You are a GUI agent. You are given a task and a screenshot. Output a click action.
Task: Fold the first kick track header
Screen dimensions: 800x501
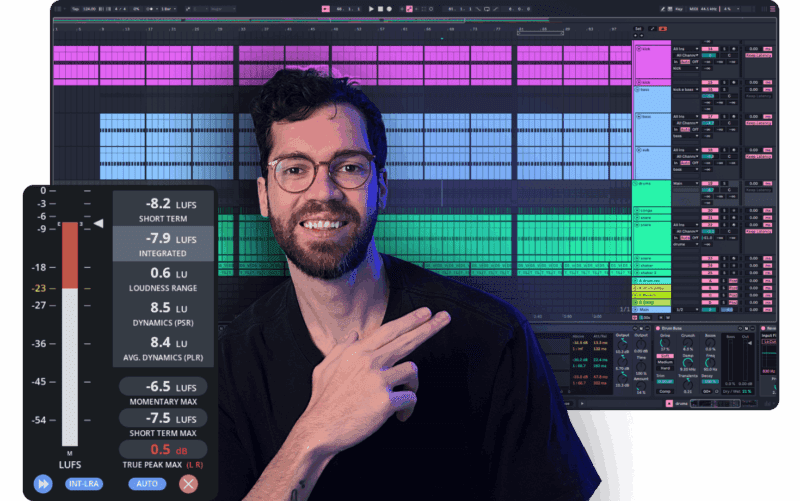639,49
